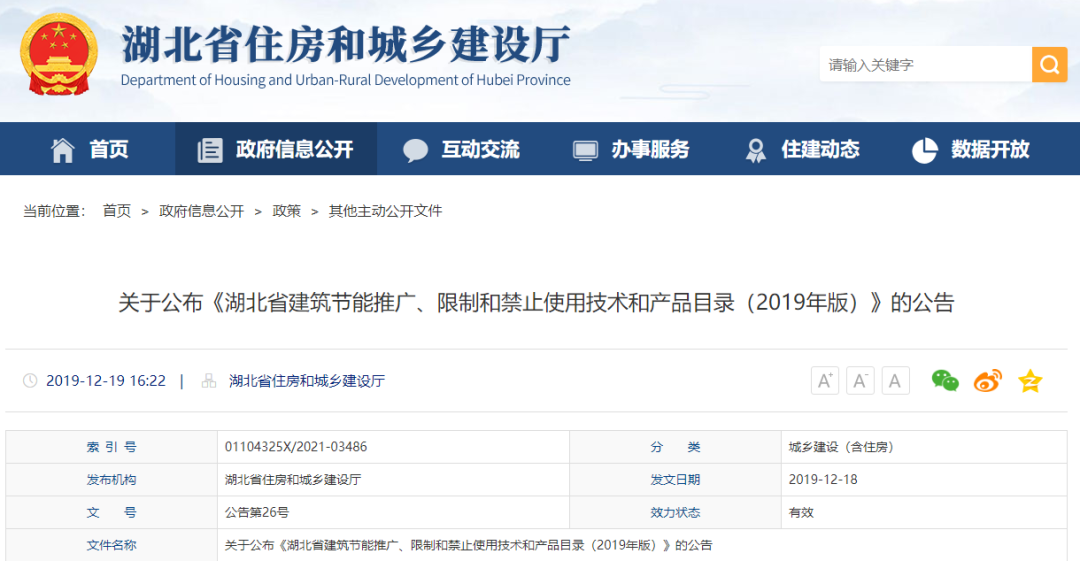Decrease font size with A- button

pos(860,381)
